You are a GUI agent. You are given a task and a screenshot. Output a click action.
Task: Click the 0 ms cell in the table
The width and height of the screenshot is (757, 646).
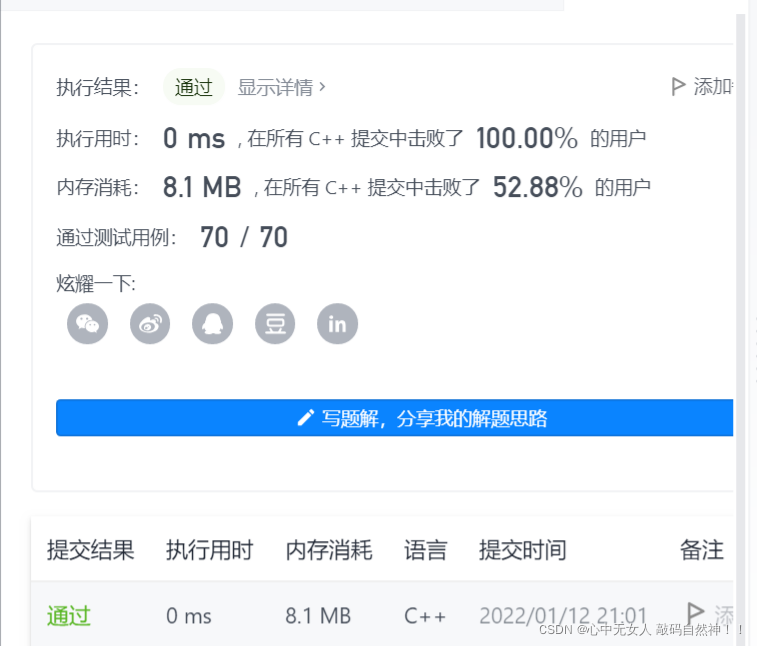pos(189,616)
